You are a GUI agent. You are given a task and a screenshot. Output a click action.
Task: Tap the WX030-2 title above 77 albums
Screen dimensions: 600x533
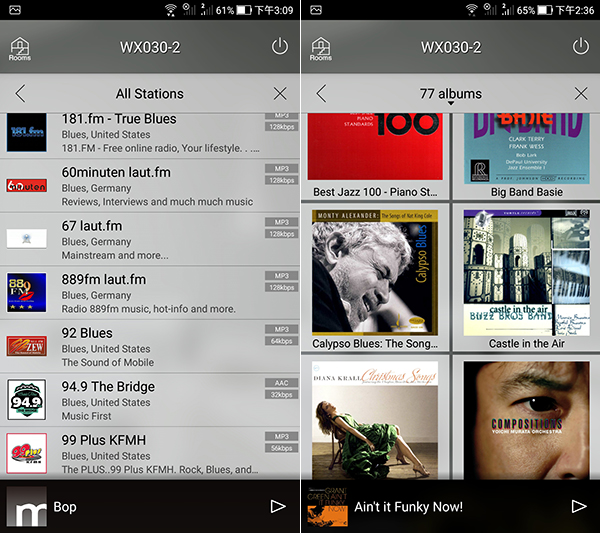(x=451, y=47)
